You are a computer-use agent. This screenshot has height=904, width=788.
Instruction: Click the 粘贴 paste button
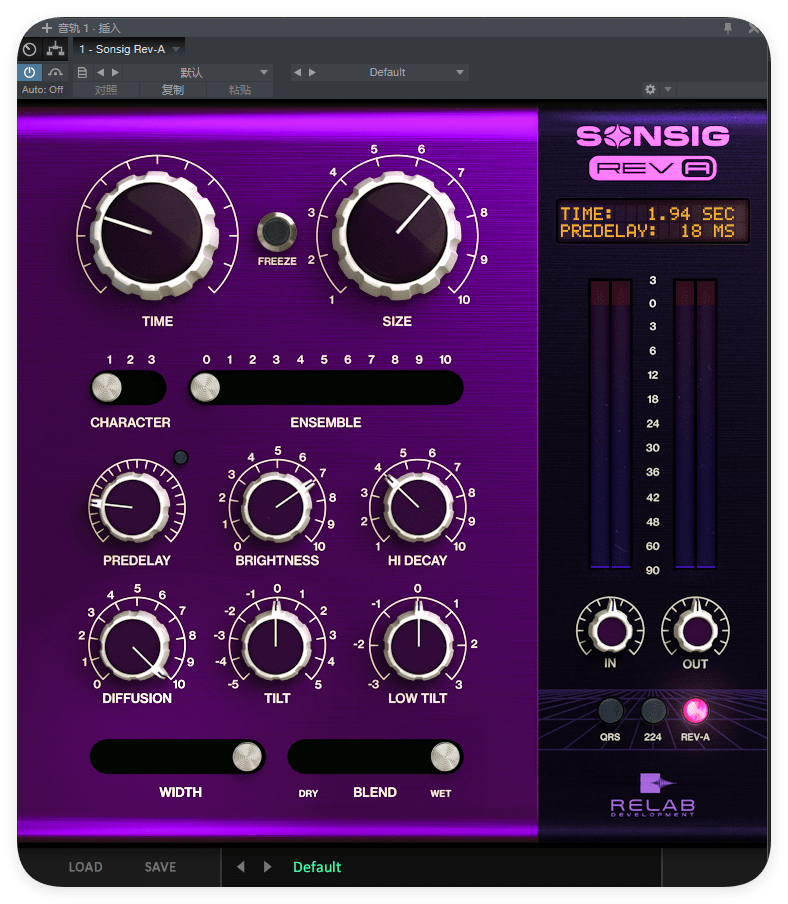240,90
